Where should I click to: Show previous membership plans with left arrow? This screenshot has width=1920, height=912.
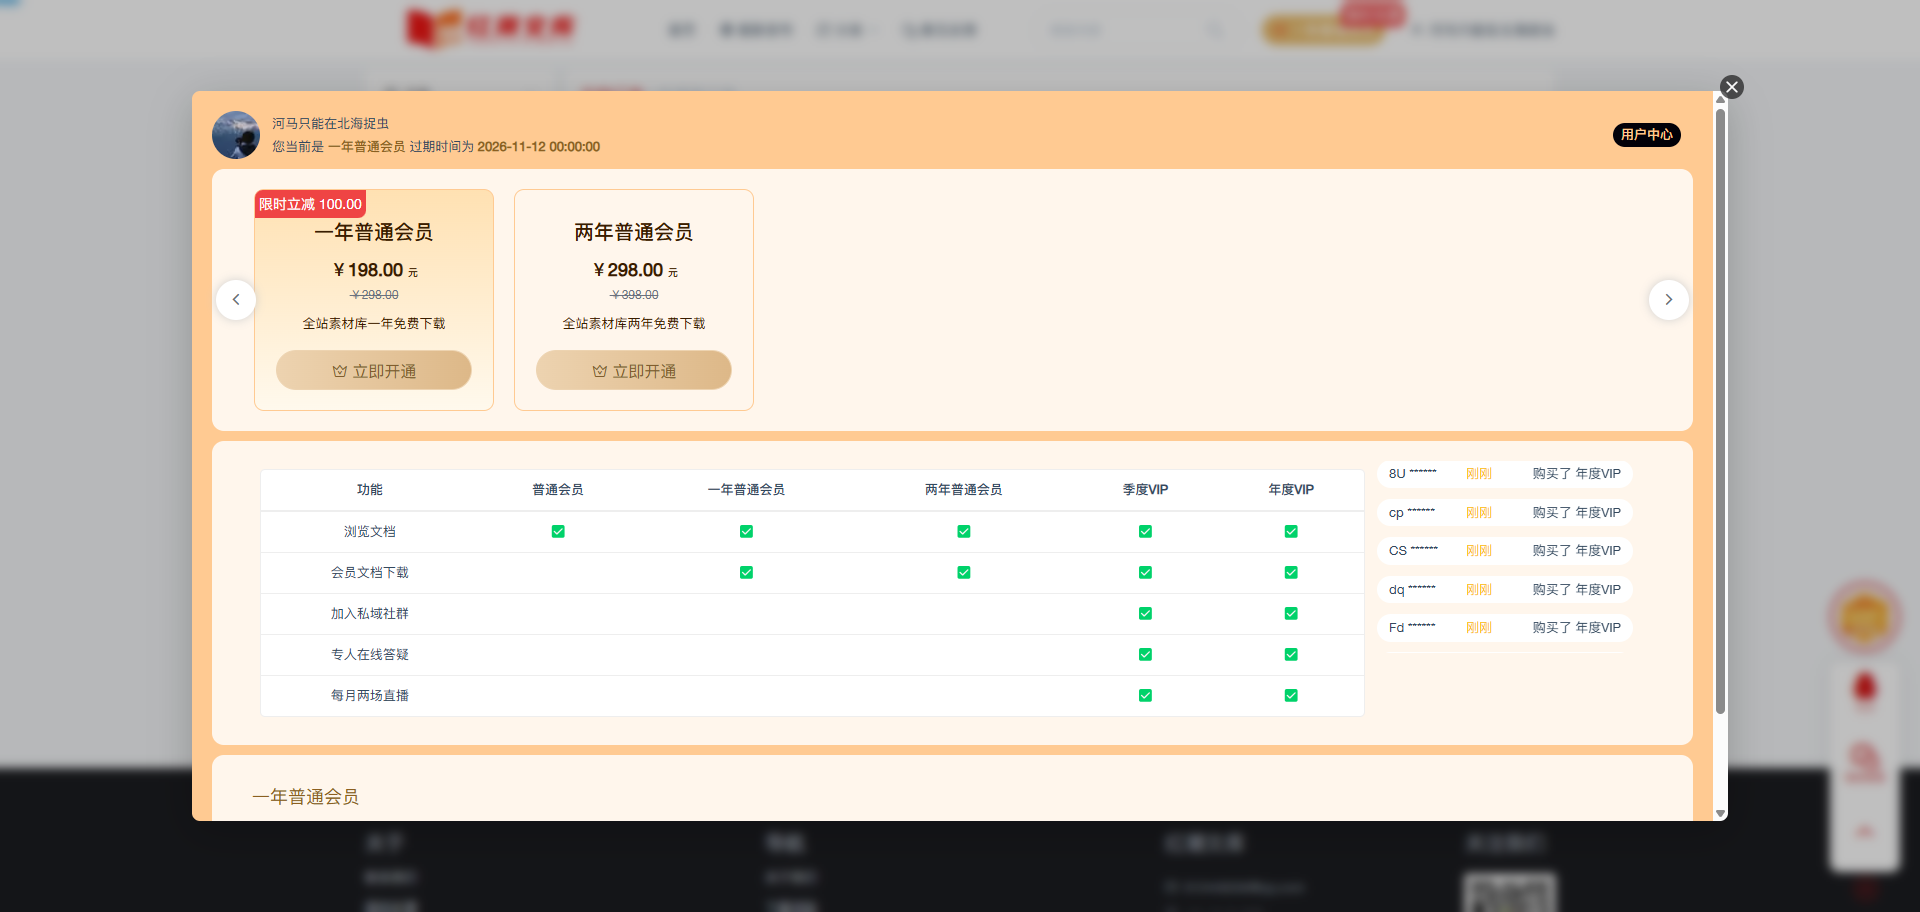[x=236, y=300]
